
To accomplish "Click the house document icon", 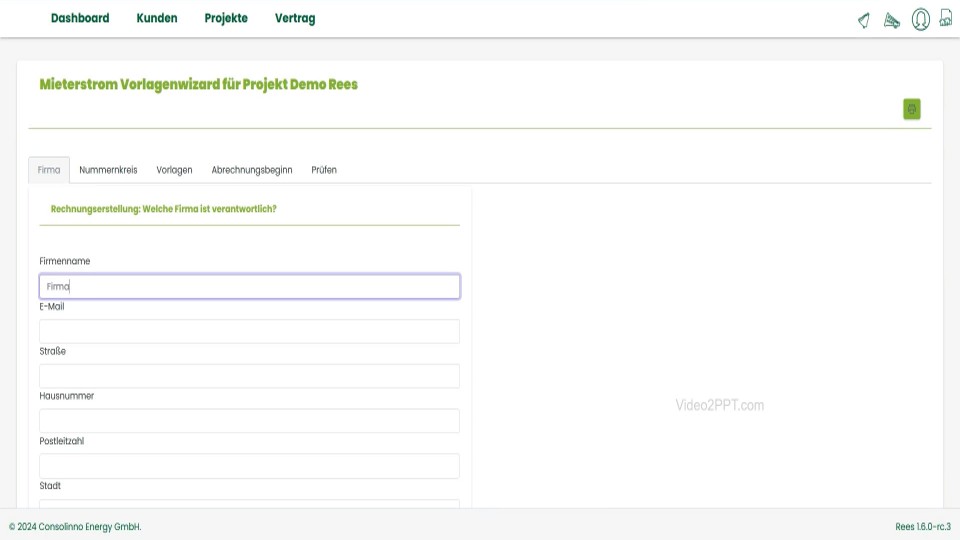I will (x=946, y=18).
